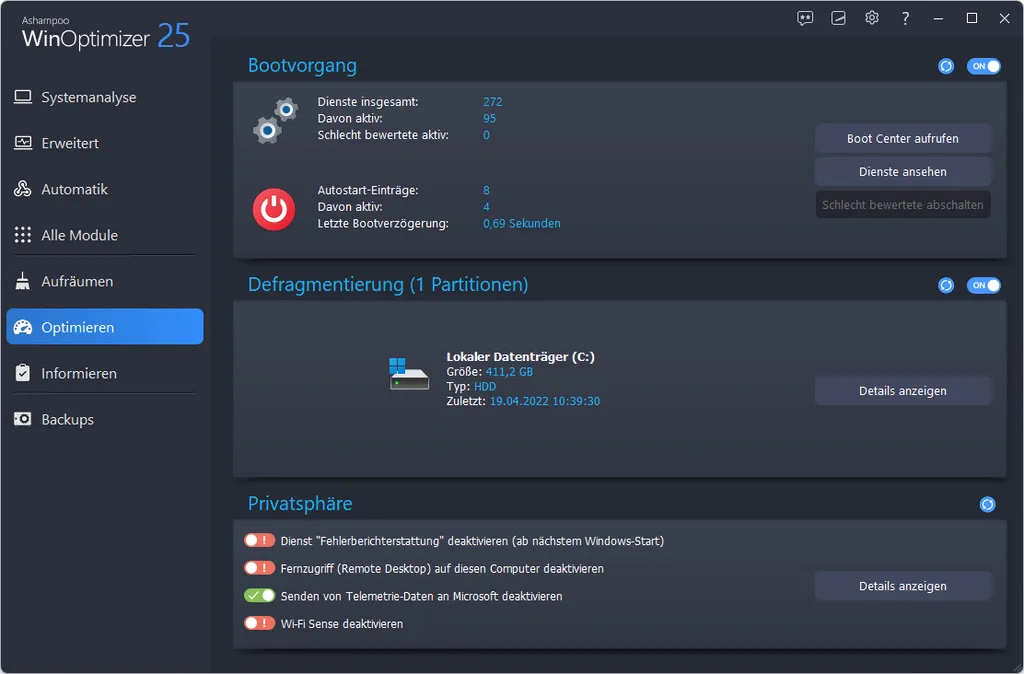
Task: Select the Systemanalyse sidebar icon
Action: (x=22, y=96)
